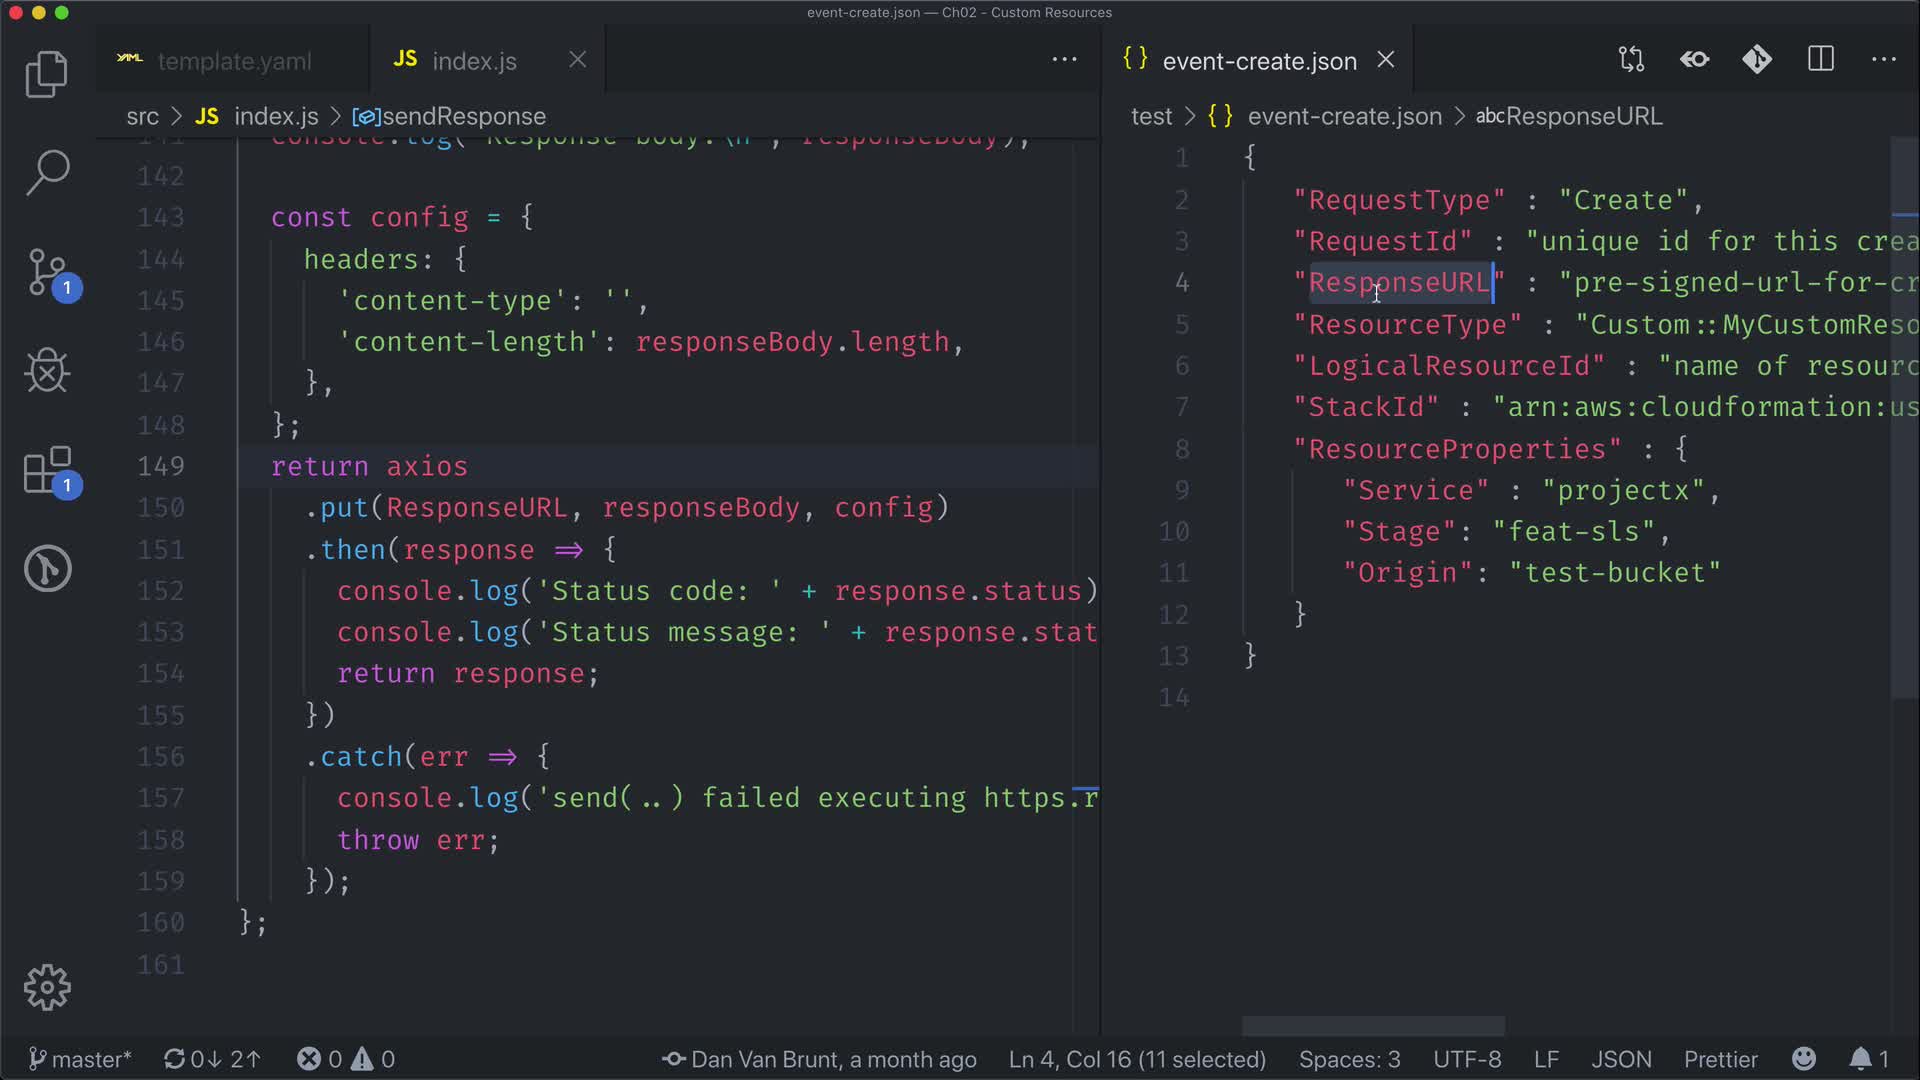
Task: Open the Search view in activity bar
Action: pyautogui.click(x=46, y=172)
